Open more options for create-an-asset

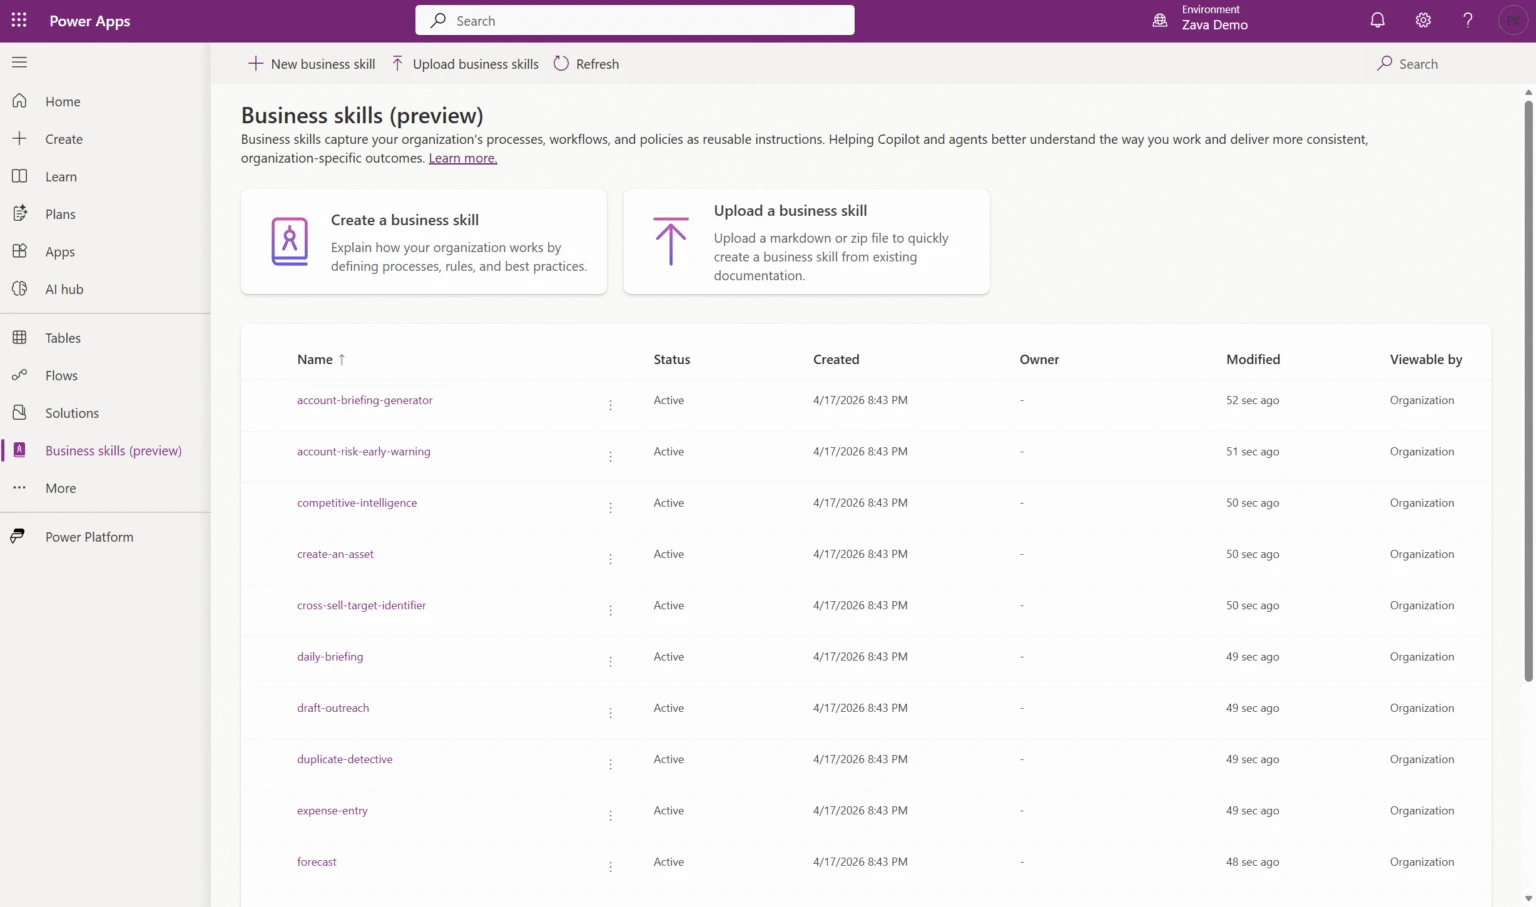(x=610, y=560)
